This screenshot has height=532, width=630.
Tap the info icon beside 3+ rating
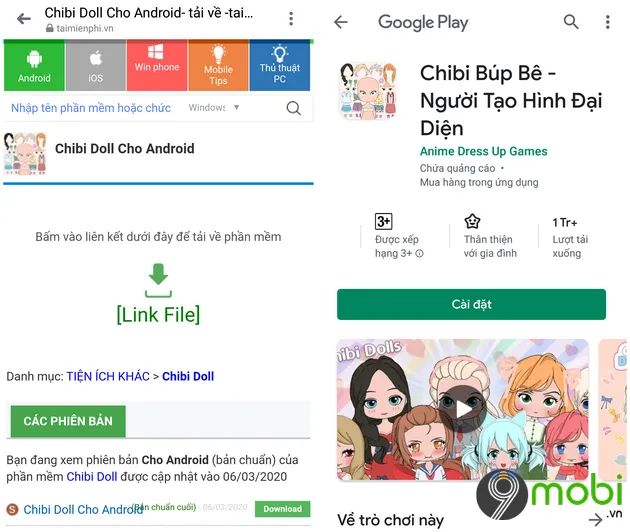(419, 254)
